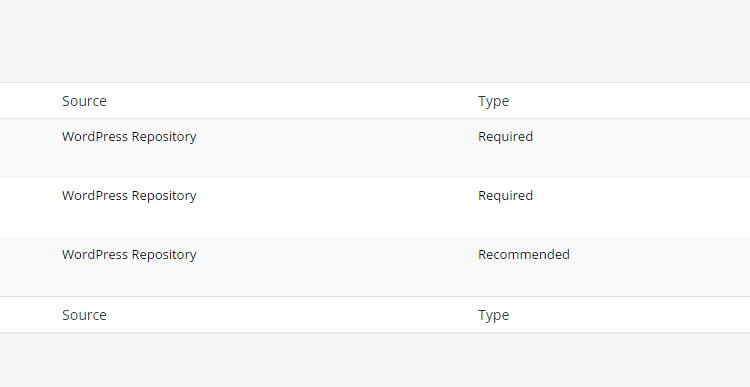This screenshot has height=387, width=750.
Task: Sort by the top Type column header
Action: (493, 101)
